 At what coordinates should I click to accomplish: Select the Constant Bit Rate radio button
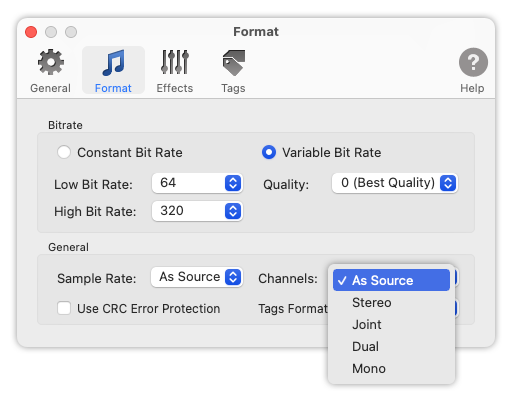point(64,152)
